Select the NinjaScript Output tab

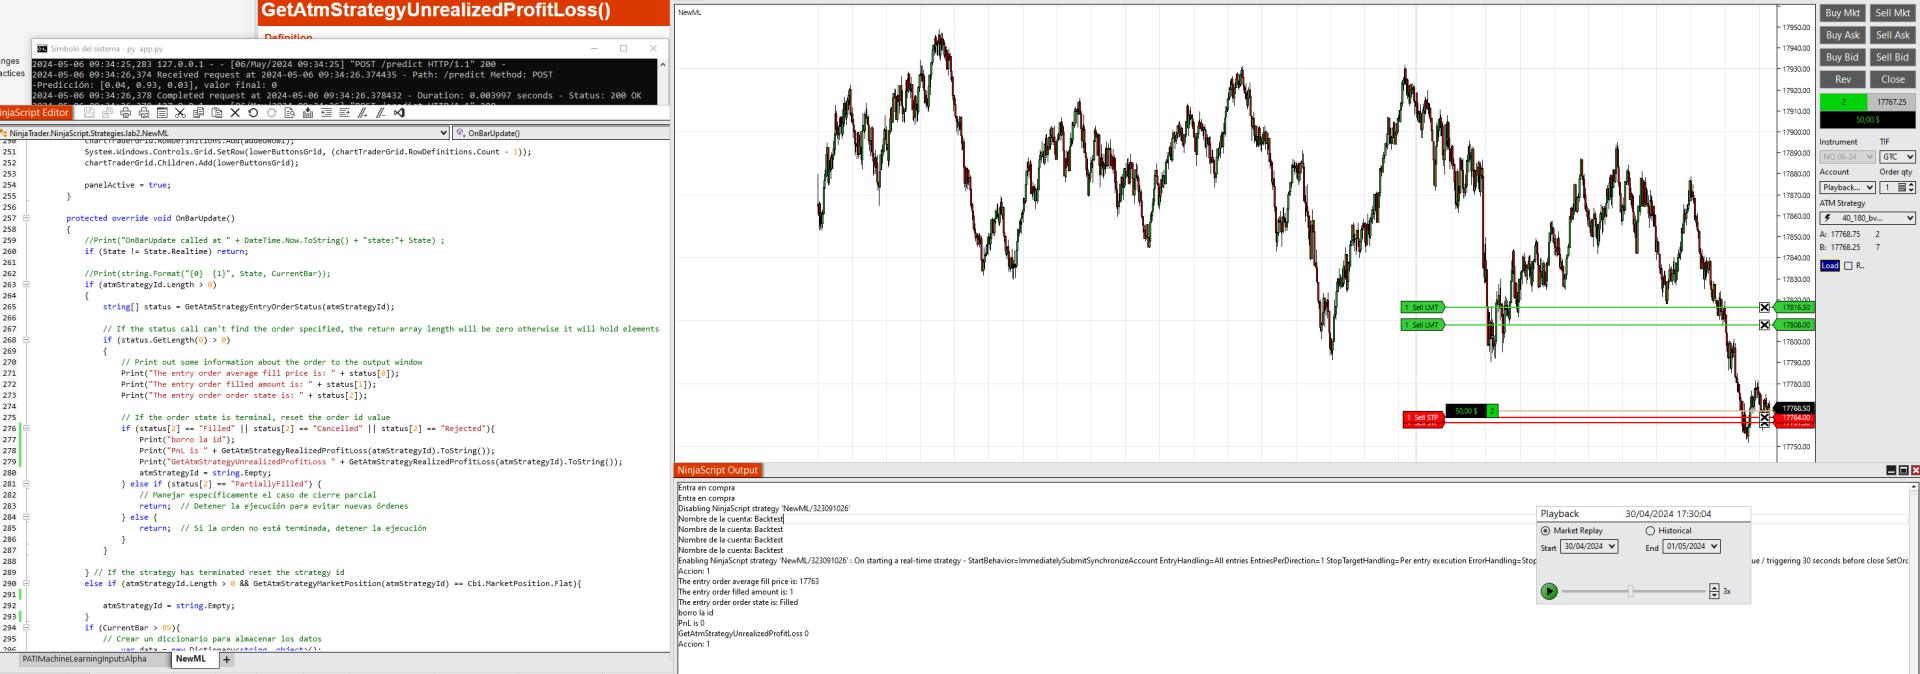(718, 470)
